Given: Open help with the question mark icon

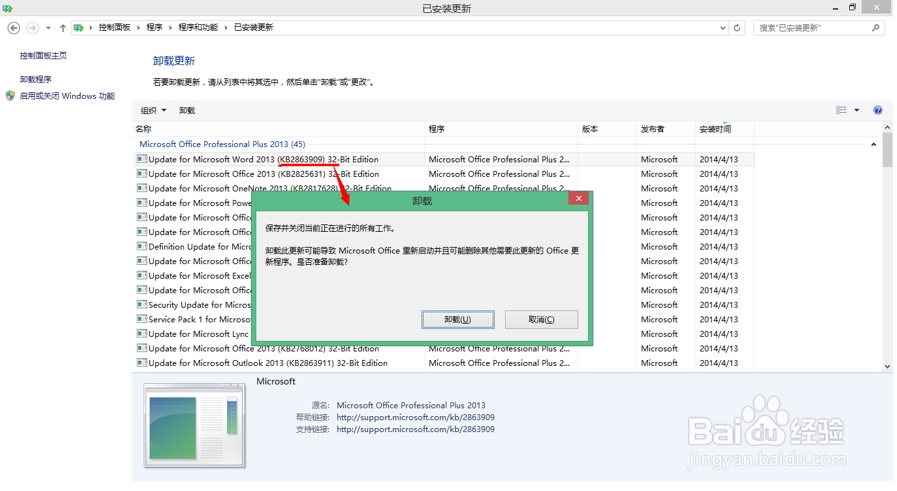Looking at the screenshot, I should click(878, 110).
